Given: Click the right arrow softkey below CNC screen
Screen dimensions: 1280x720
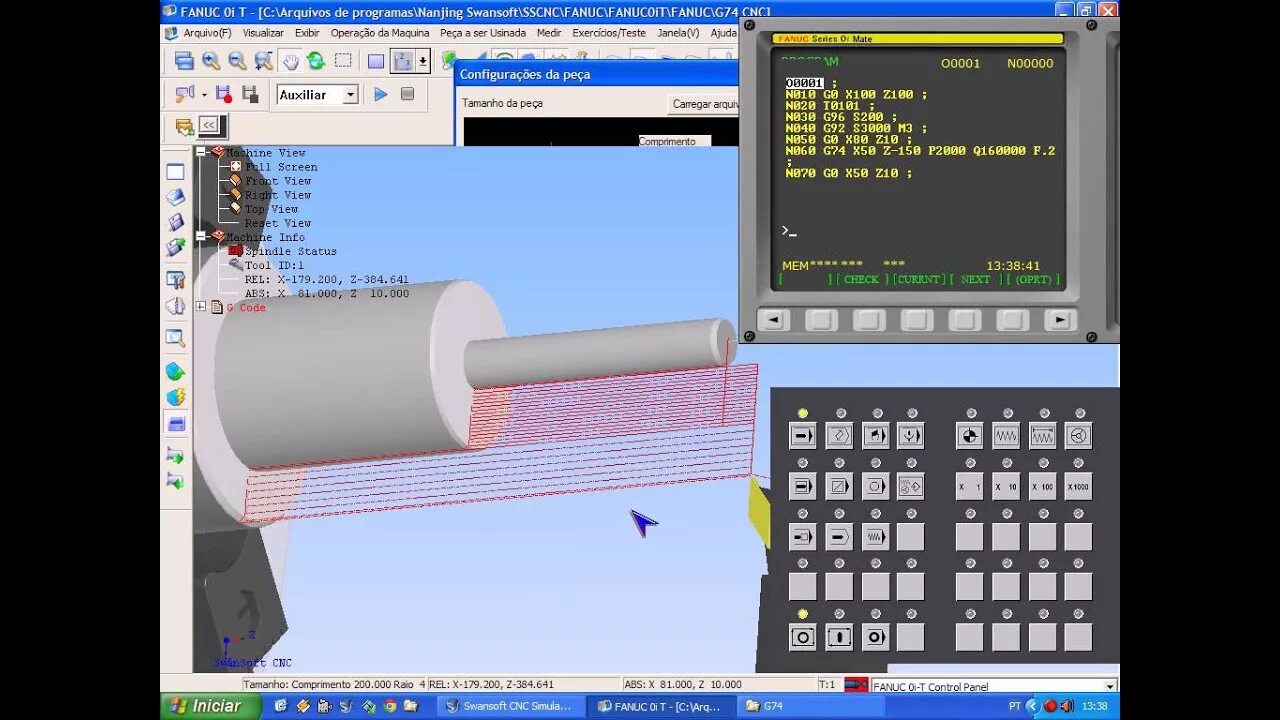Looking at the screenshot, I should click(1060, 320).
